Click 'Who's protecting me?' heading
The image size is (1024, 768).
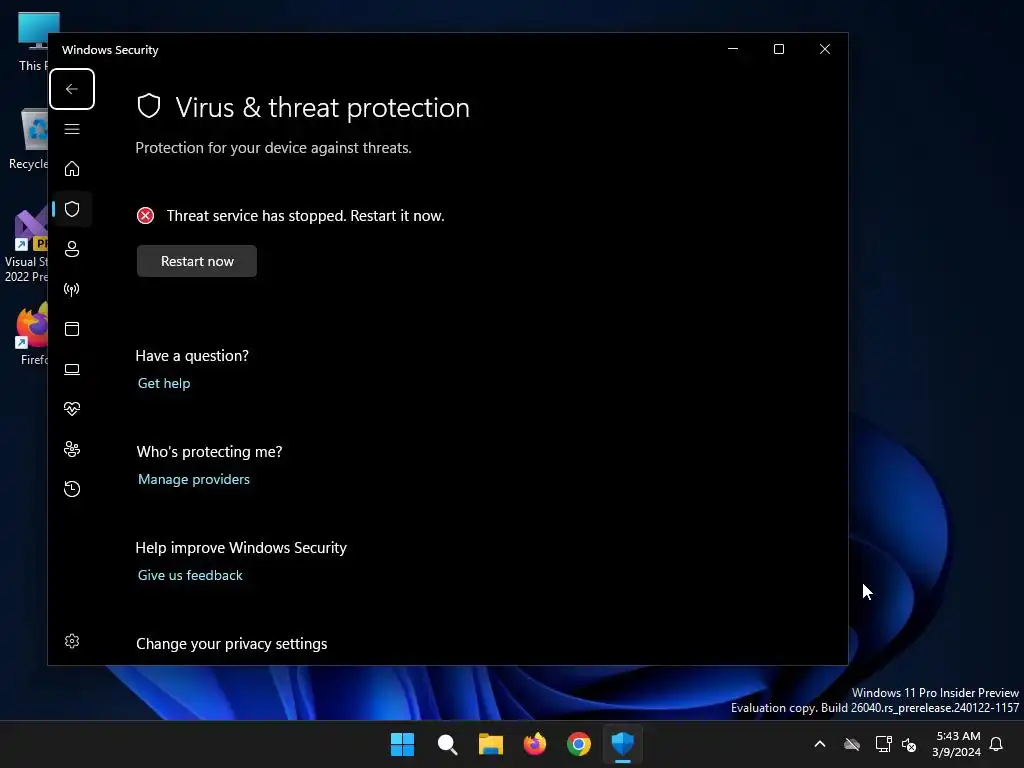(x=210, y=452)
